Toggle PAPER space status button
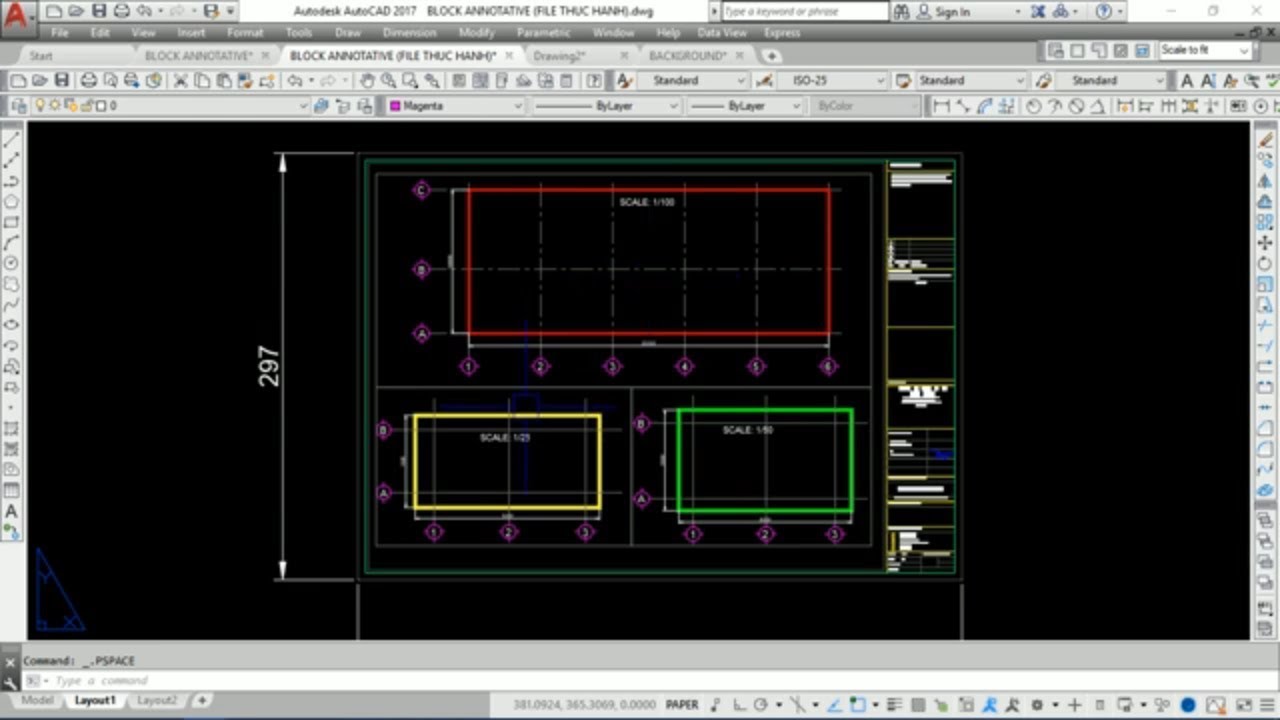1280x720 pixels. 682,704
